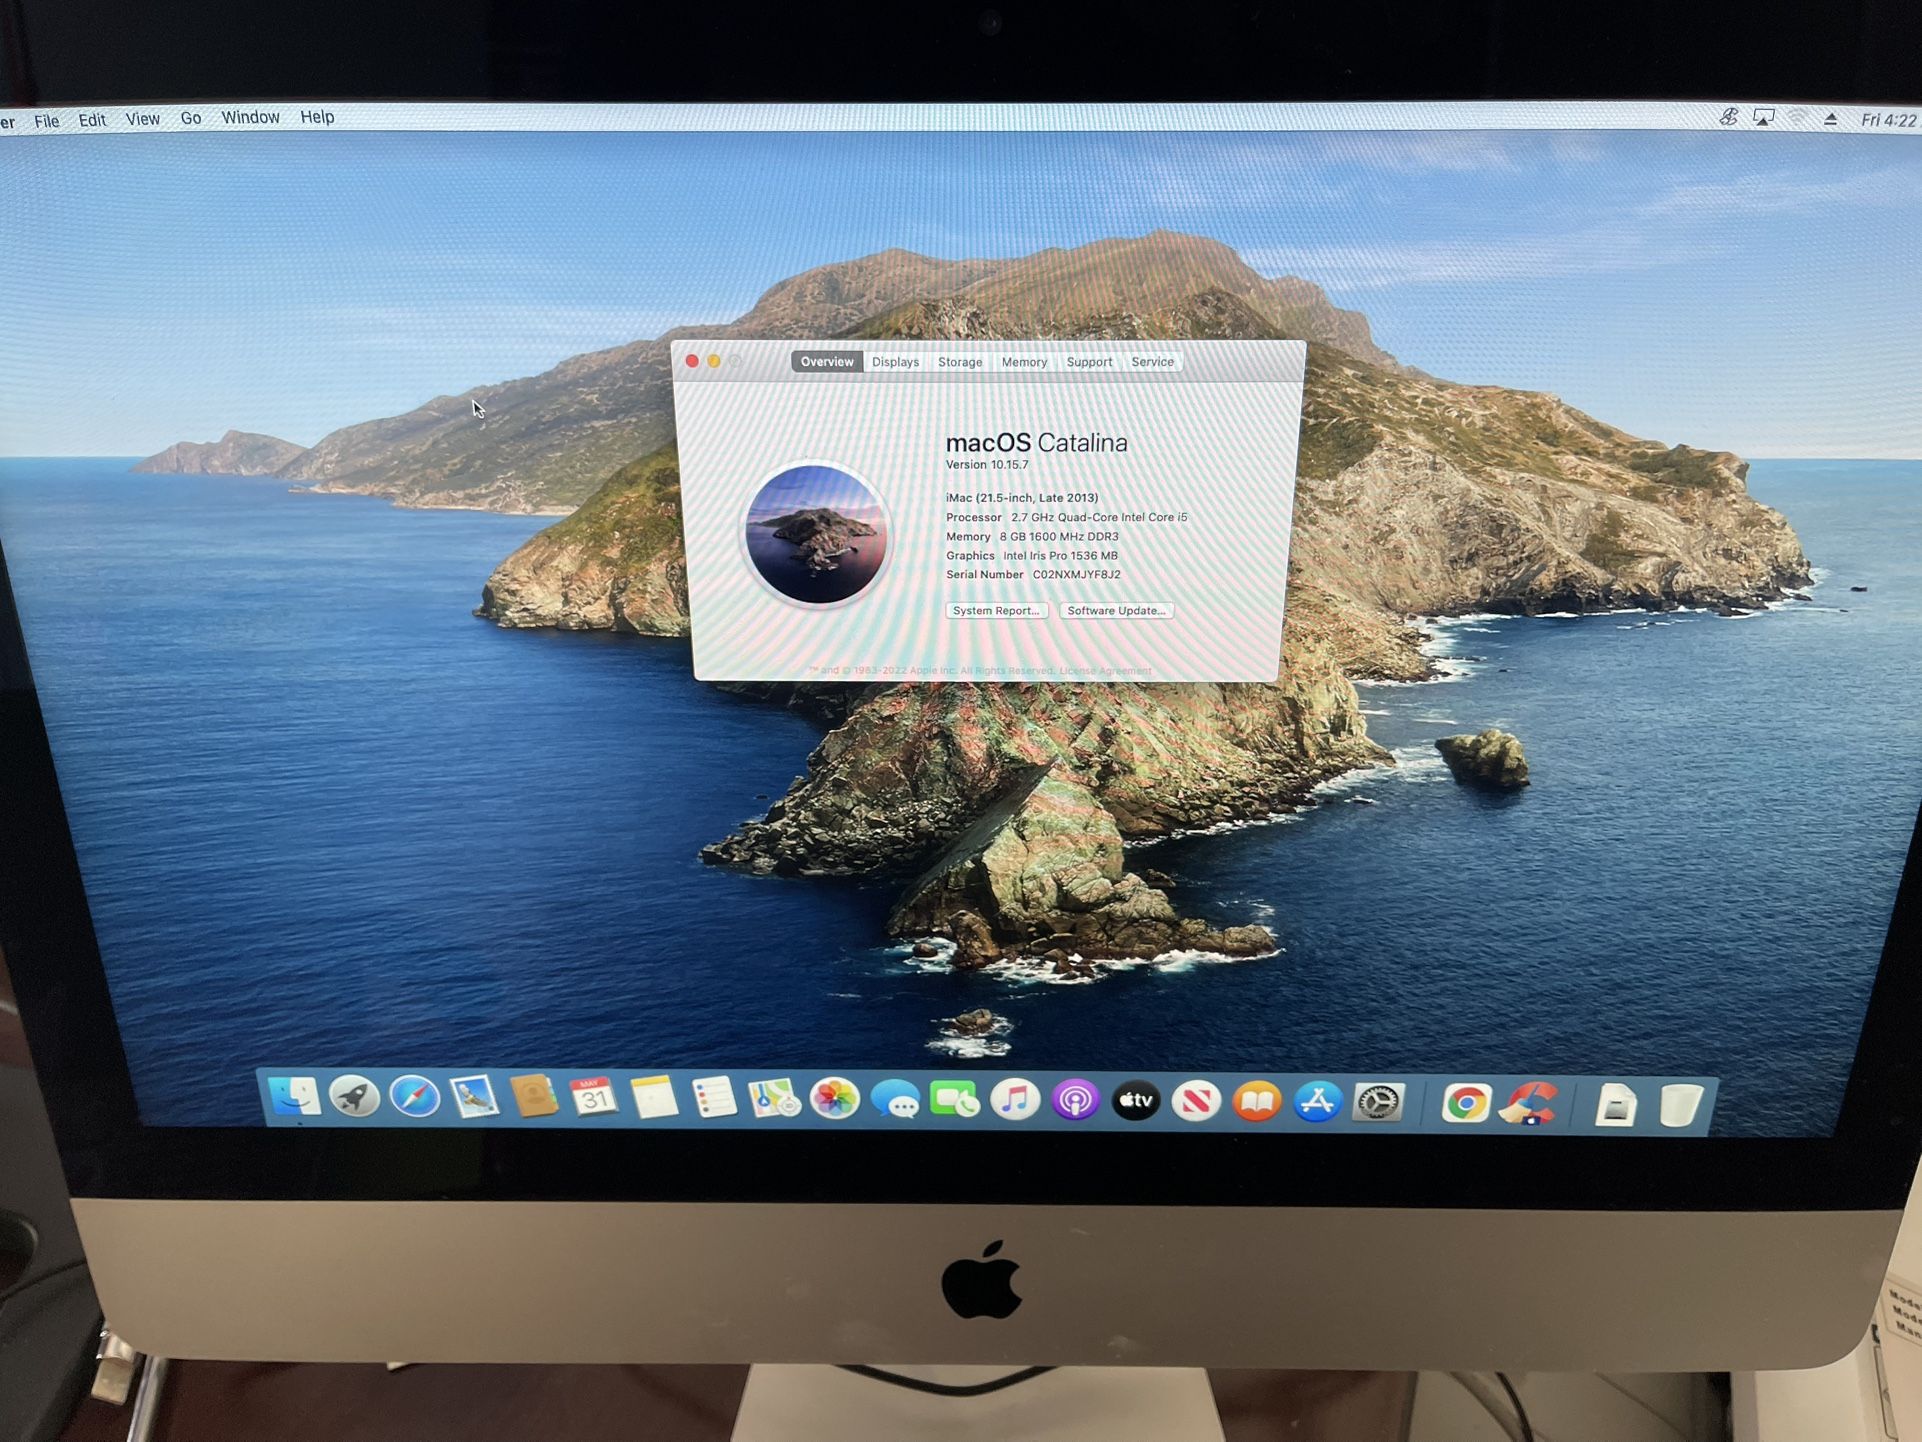Open the Go menu
Image resolution: width=1922 pixels, height=1442 pixels.
191,118
